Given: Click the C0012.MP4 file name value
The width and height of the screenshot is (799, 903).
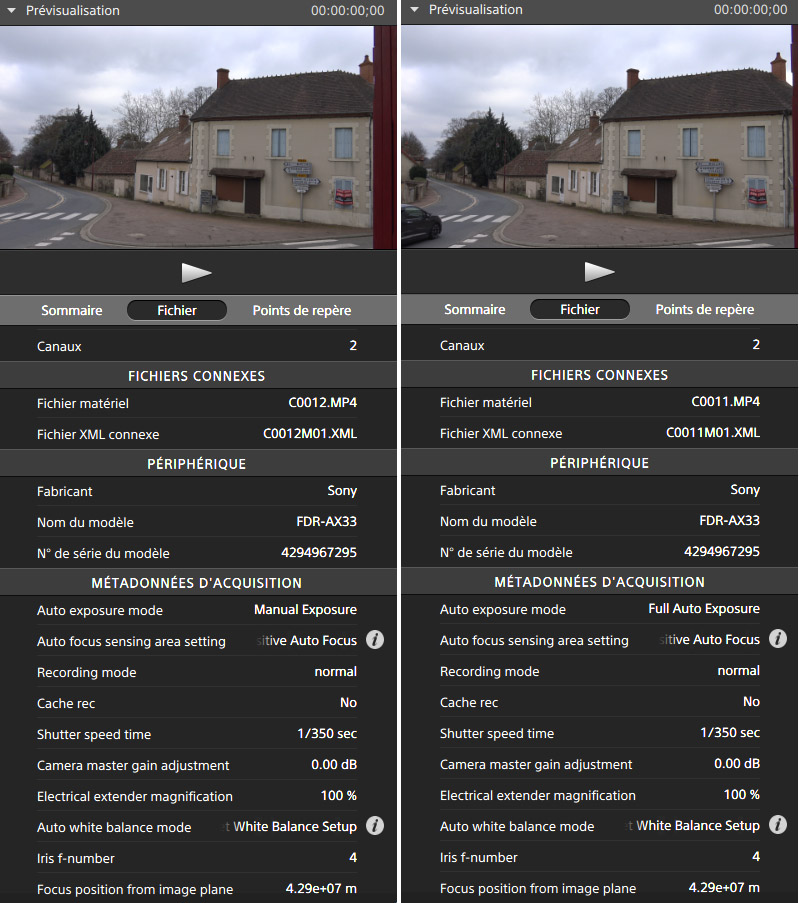Looking at the screenshot, I should (316, 403).
